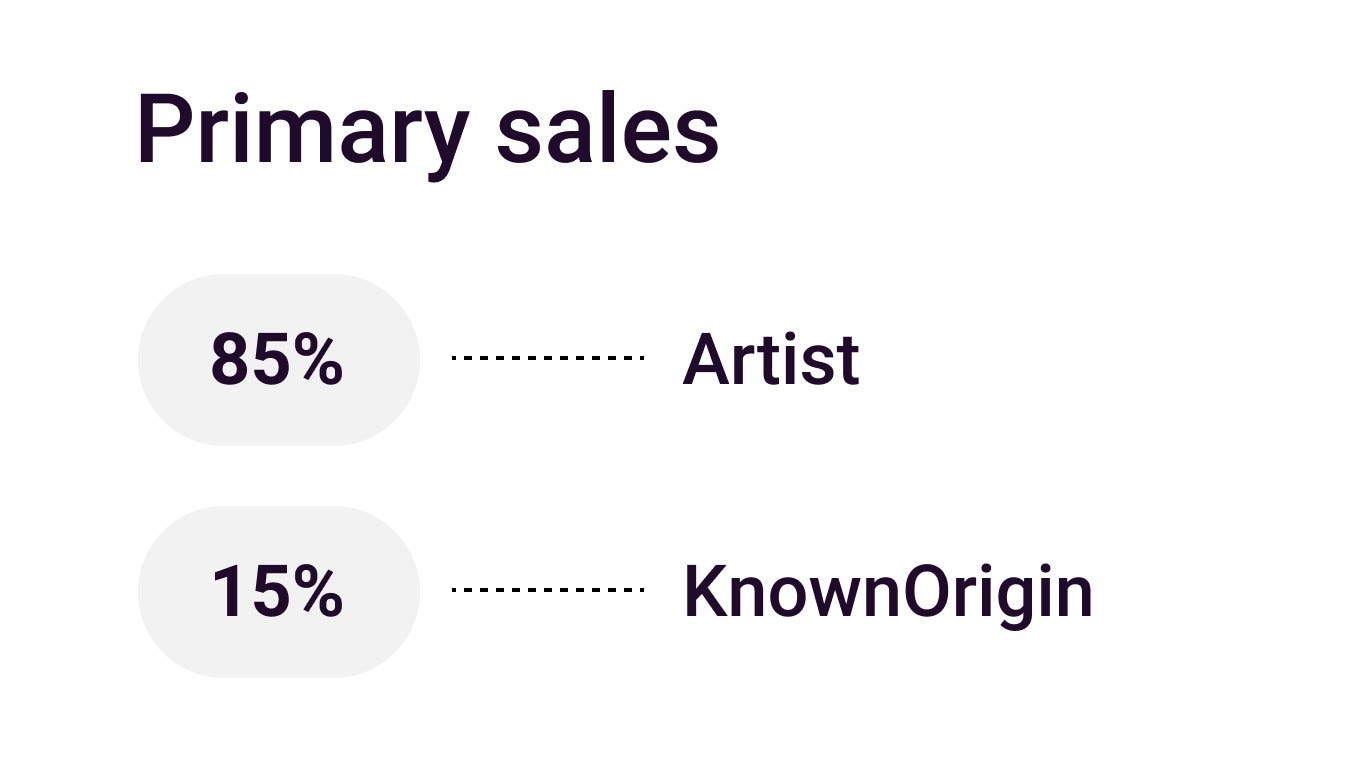This screenshot has width=1352, height=782.
Task: Click the capital "K" in KnownOrigin
Action: (704, 591)
